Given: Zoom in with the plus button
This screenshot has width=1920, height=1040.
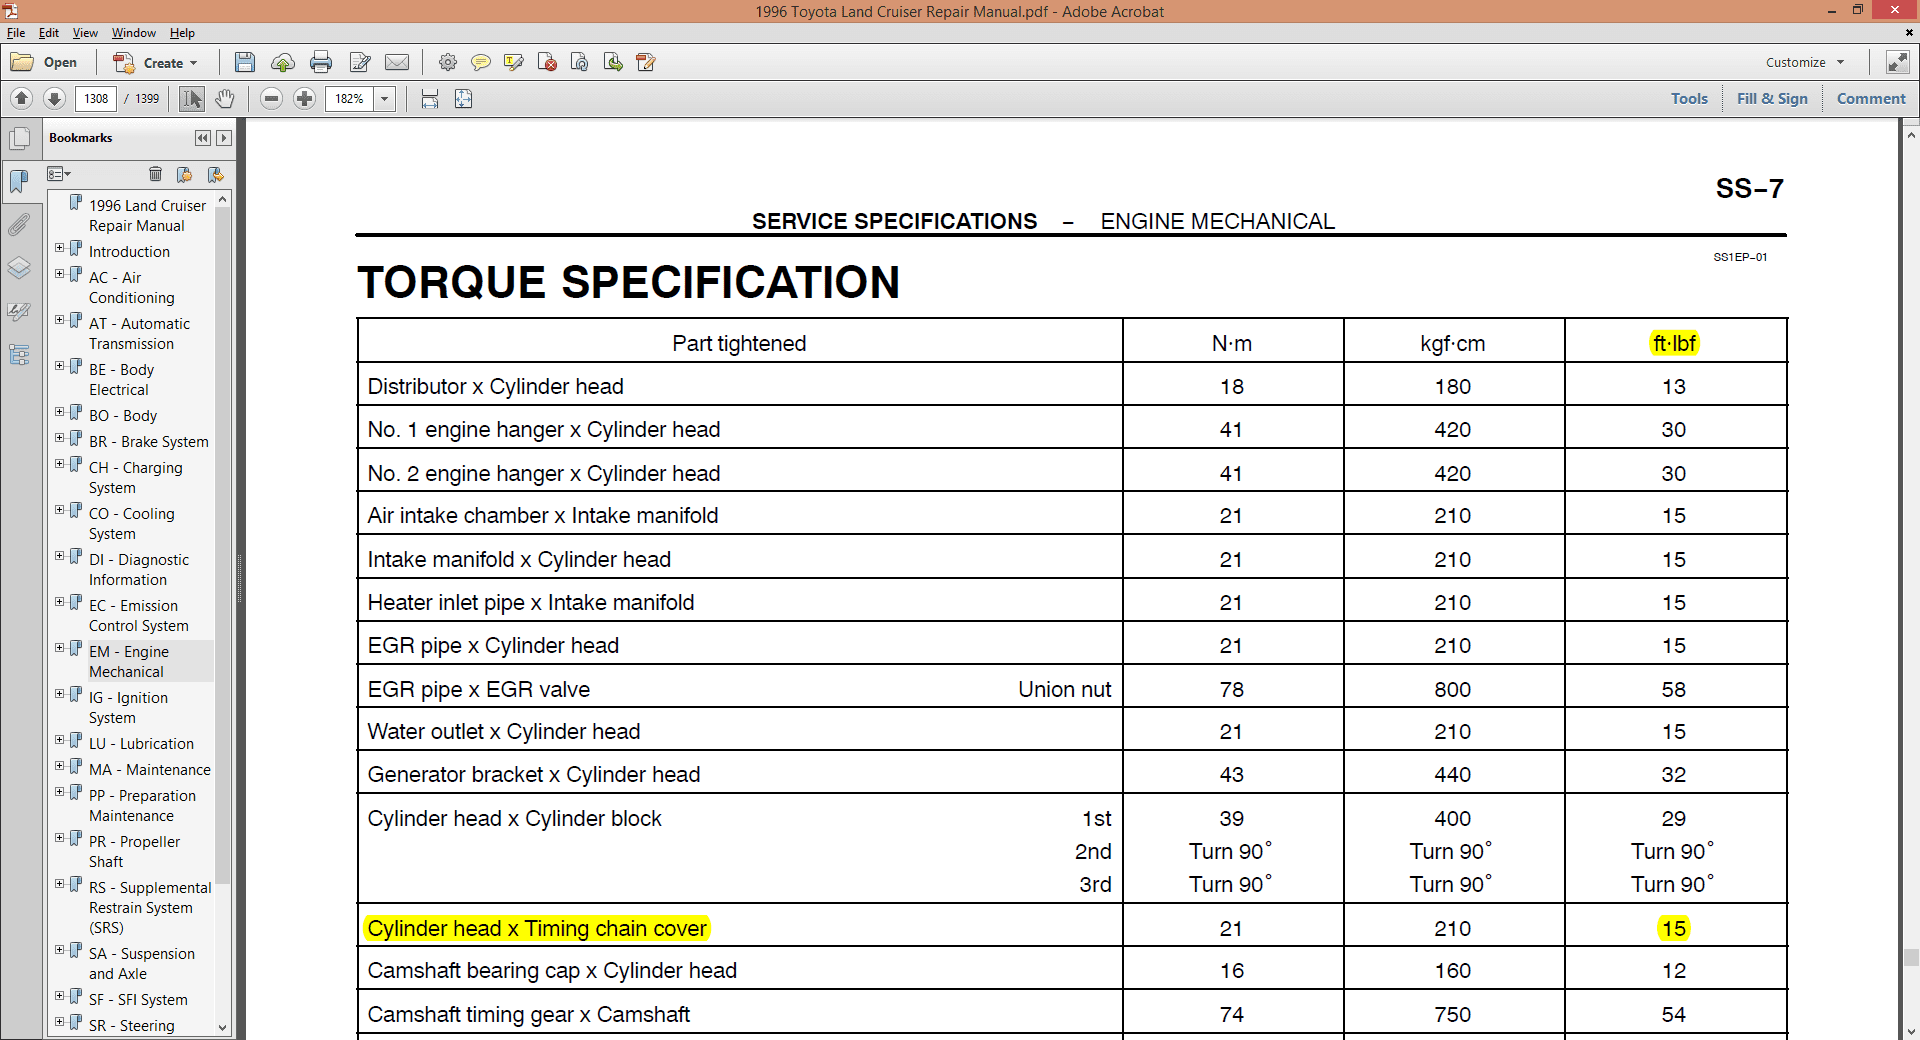Looking at the screenshot, I should (305, 98).
